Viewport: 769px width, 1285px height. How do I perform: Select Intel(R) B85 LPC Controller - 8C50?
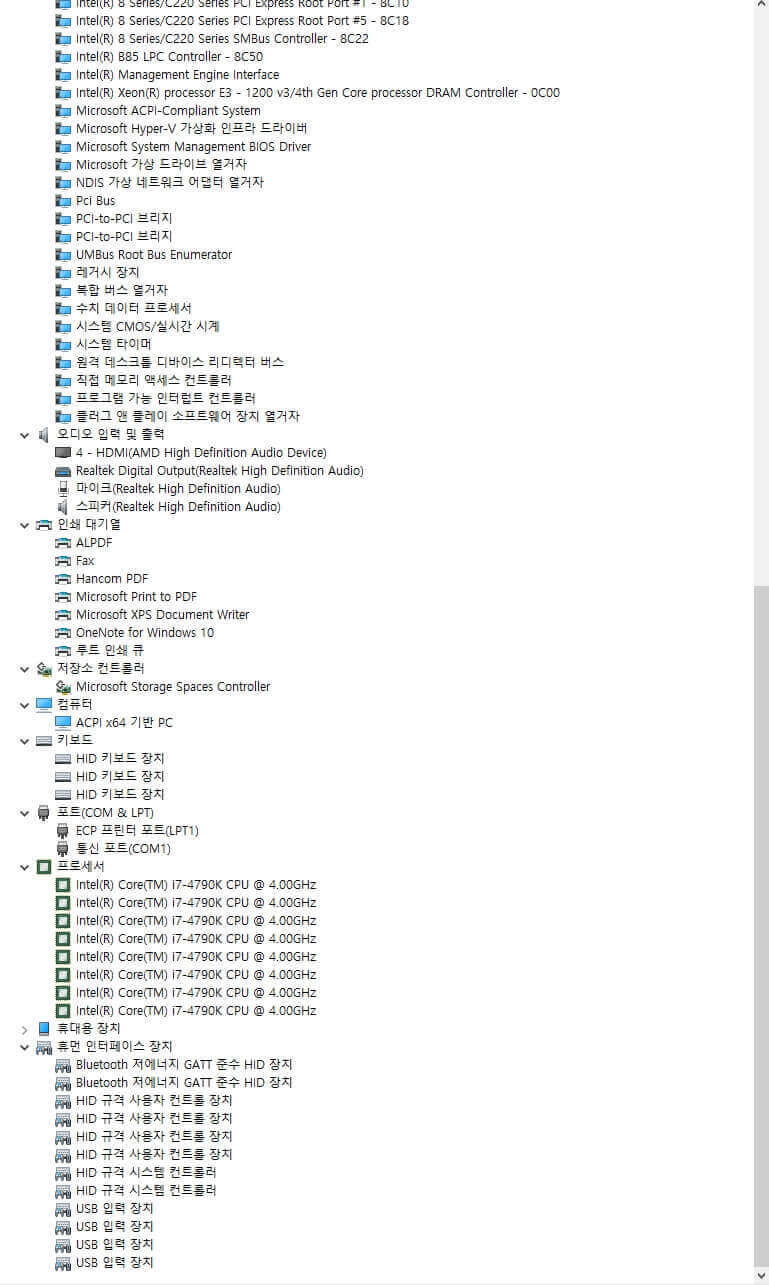(x=169, y=56)
